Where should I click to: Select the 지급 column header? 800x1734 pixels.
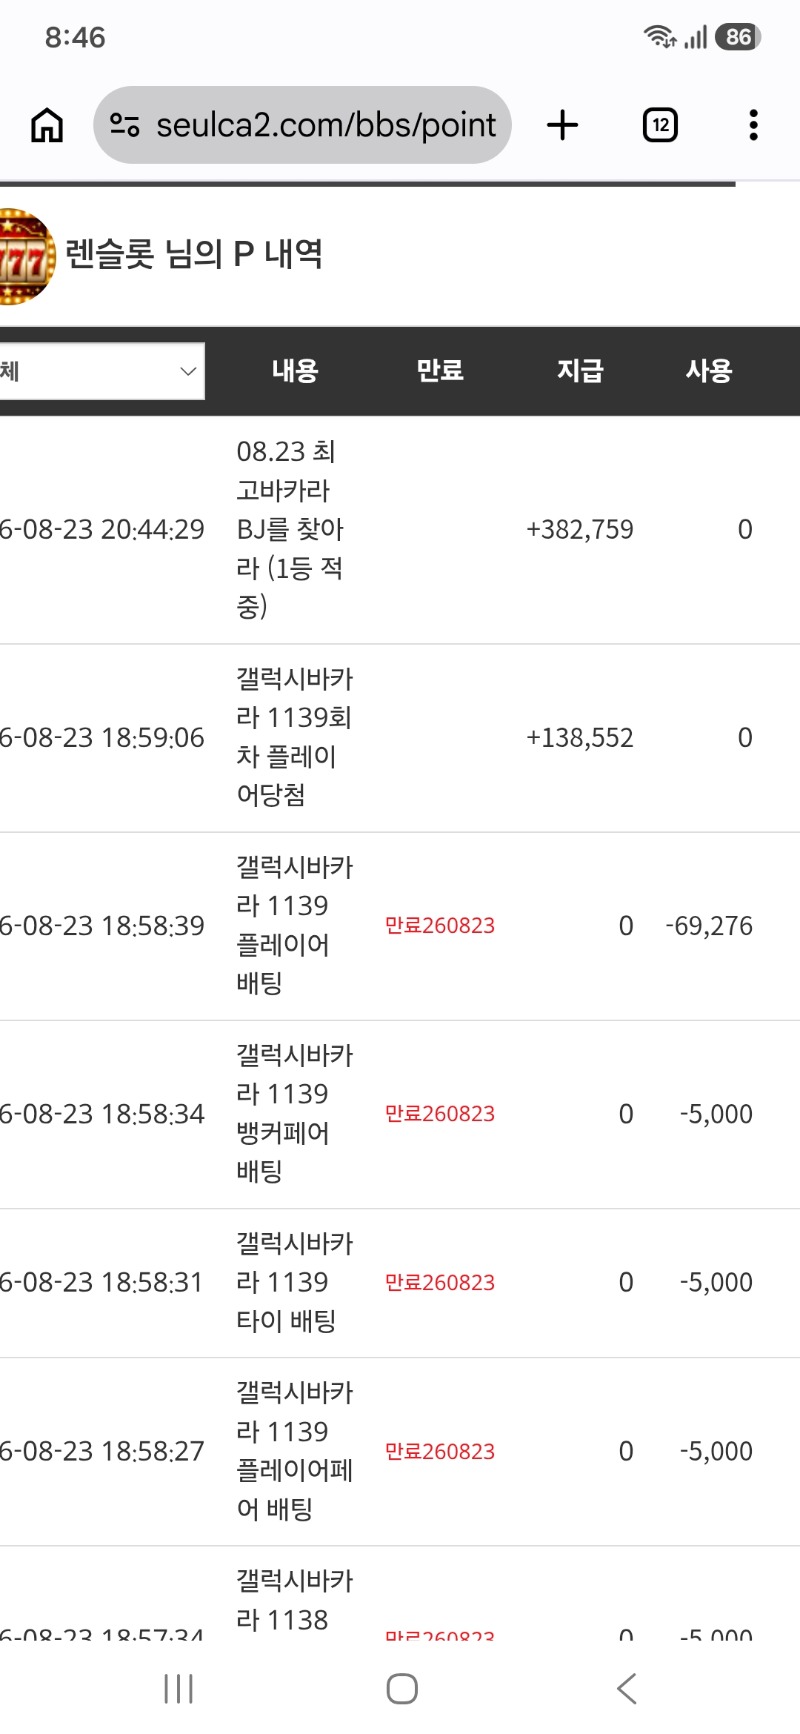[580, 371]
